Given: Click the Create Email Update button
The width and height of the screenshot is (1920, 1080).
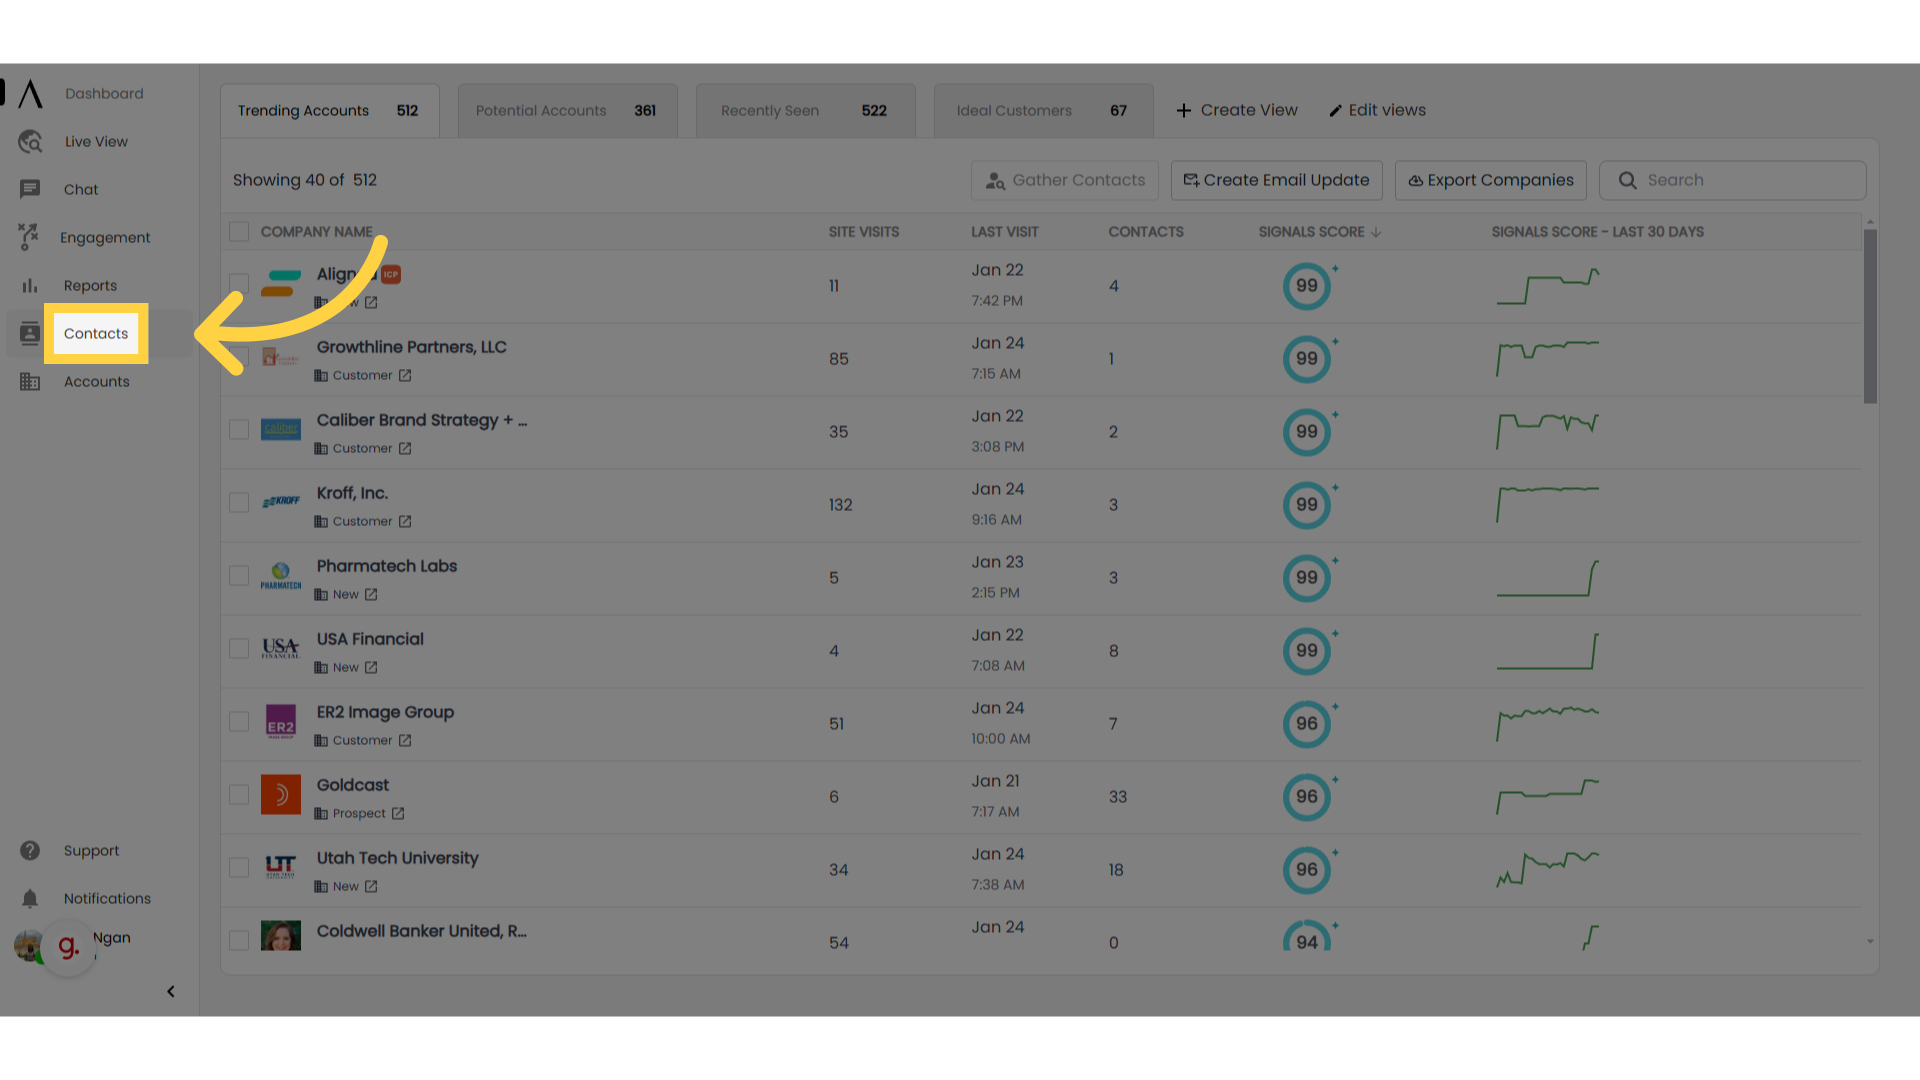Looking at the screenshot, I should point(1276,180).
